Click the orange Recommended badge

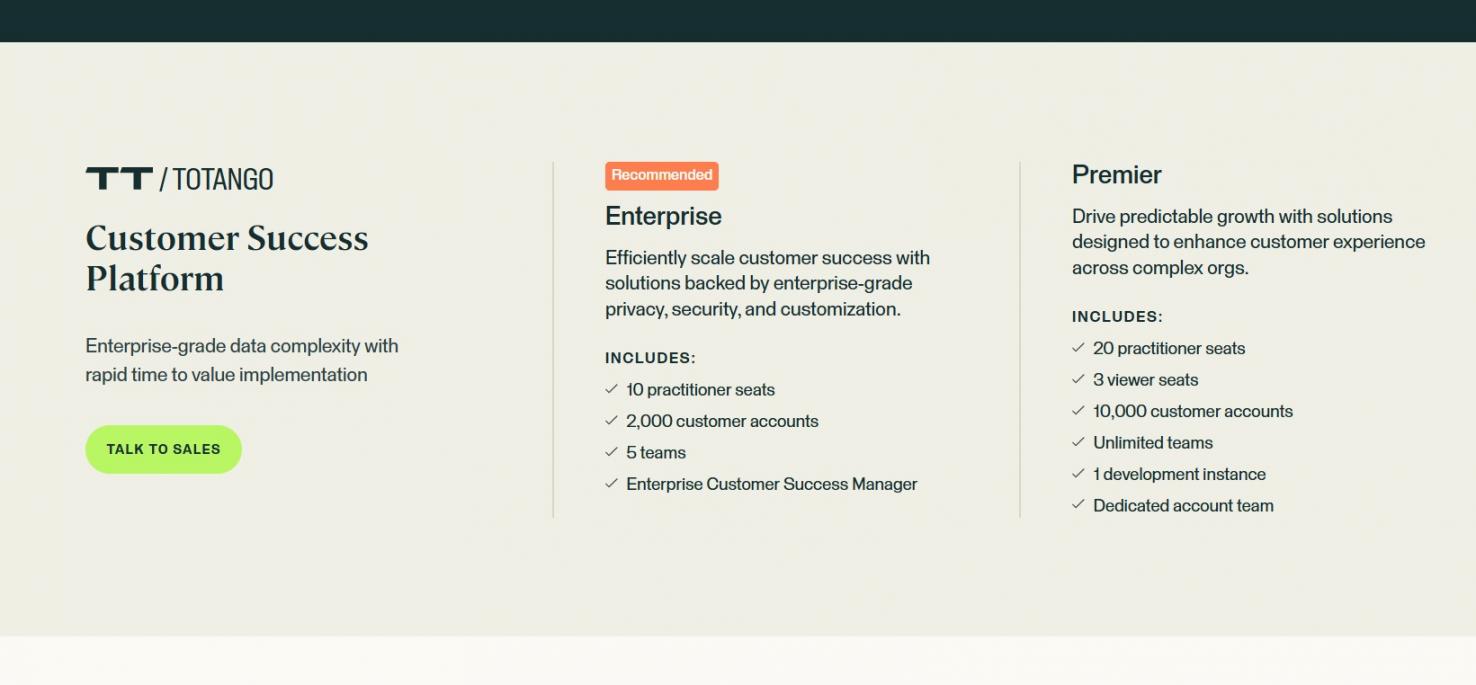click(x=661, y=175)
